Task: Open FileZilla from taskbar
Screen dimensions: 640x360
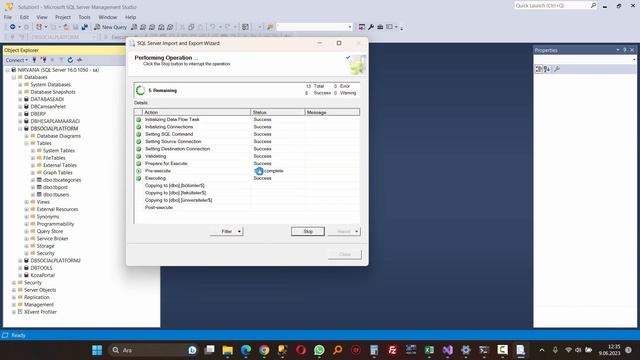Action: tap(392, 350)
